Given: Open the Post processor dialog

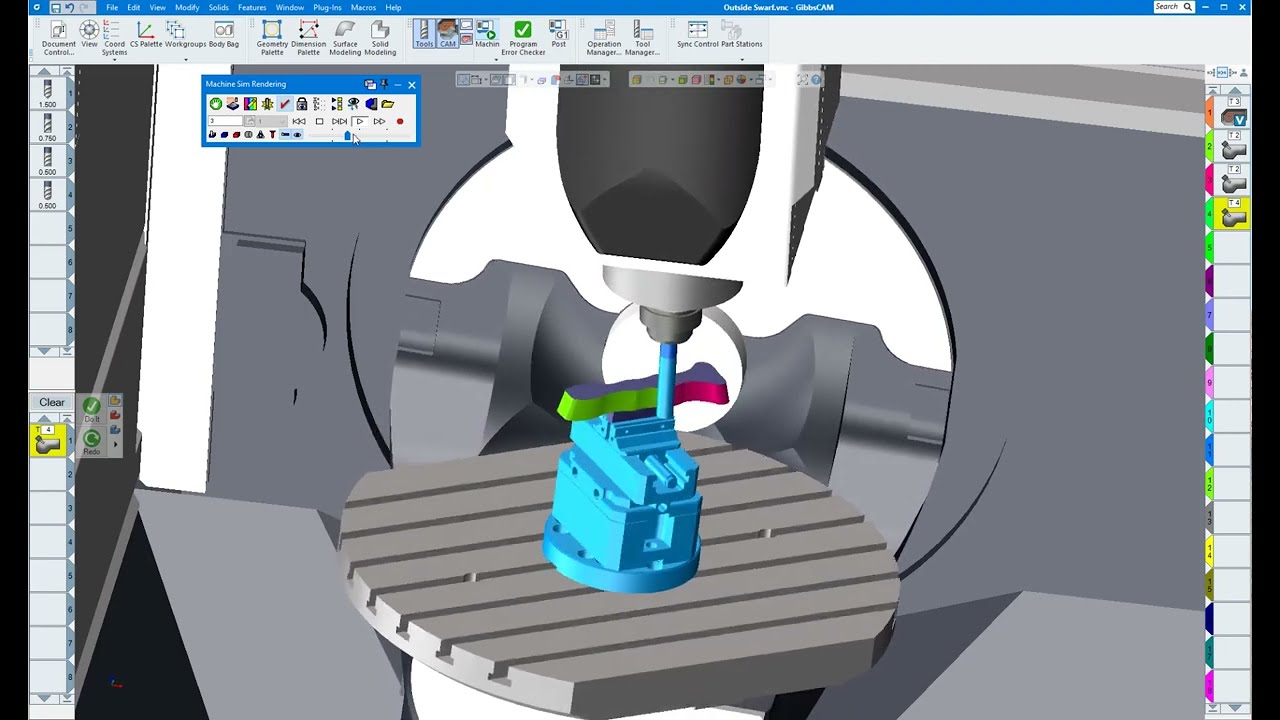Looking at the screenshot, I should [558, 35].
